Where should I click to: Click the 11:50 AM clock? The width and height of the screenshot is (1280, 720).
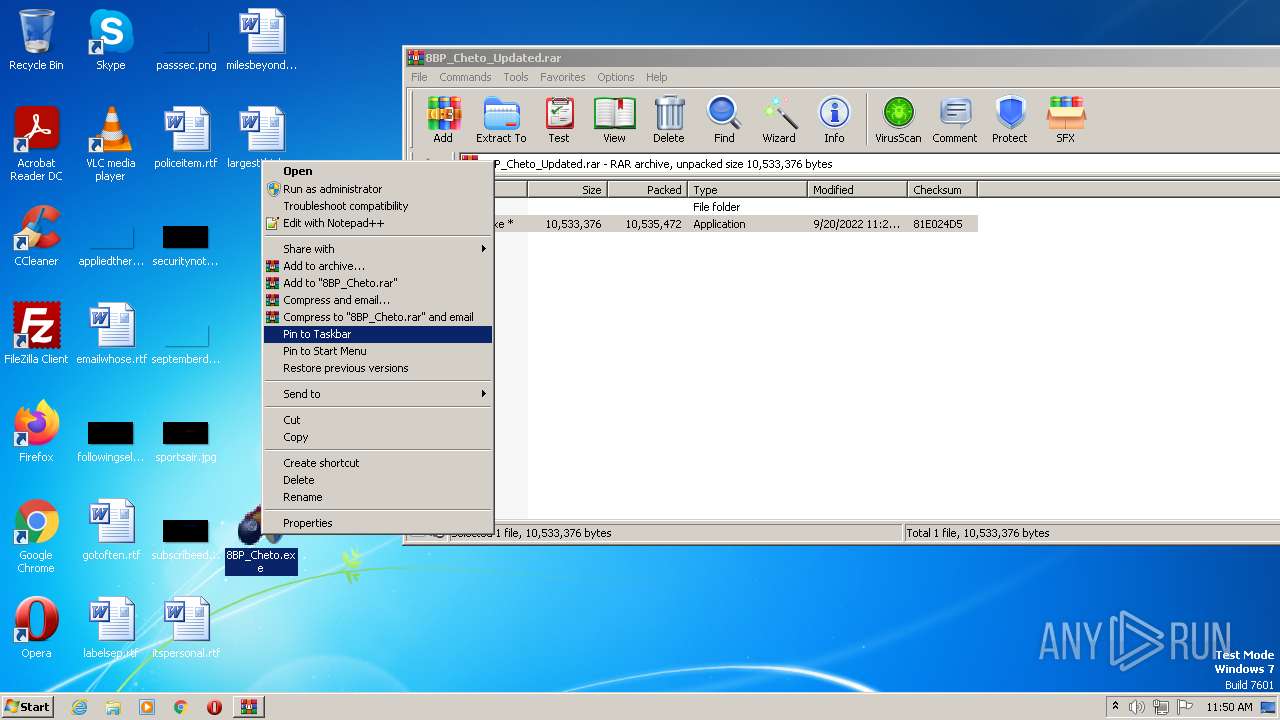coord(1229,707)
